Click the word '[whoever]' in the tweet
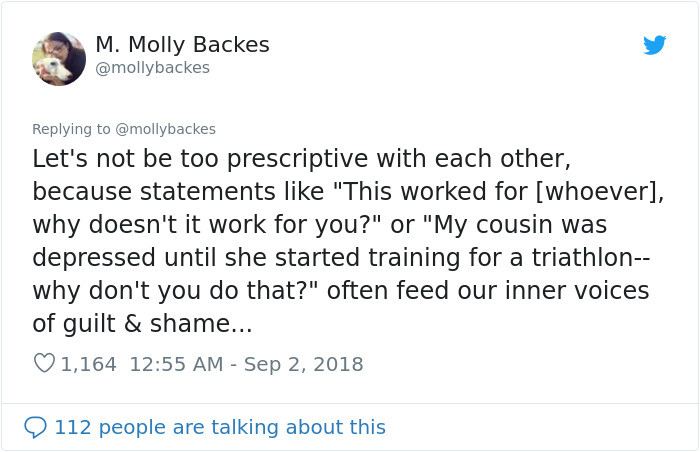Image resolution: width=700 pixels, height=452 pixels. point(599,192)
